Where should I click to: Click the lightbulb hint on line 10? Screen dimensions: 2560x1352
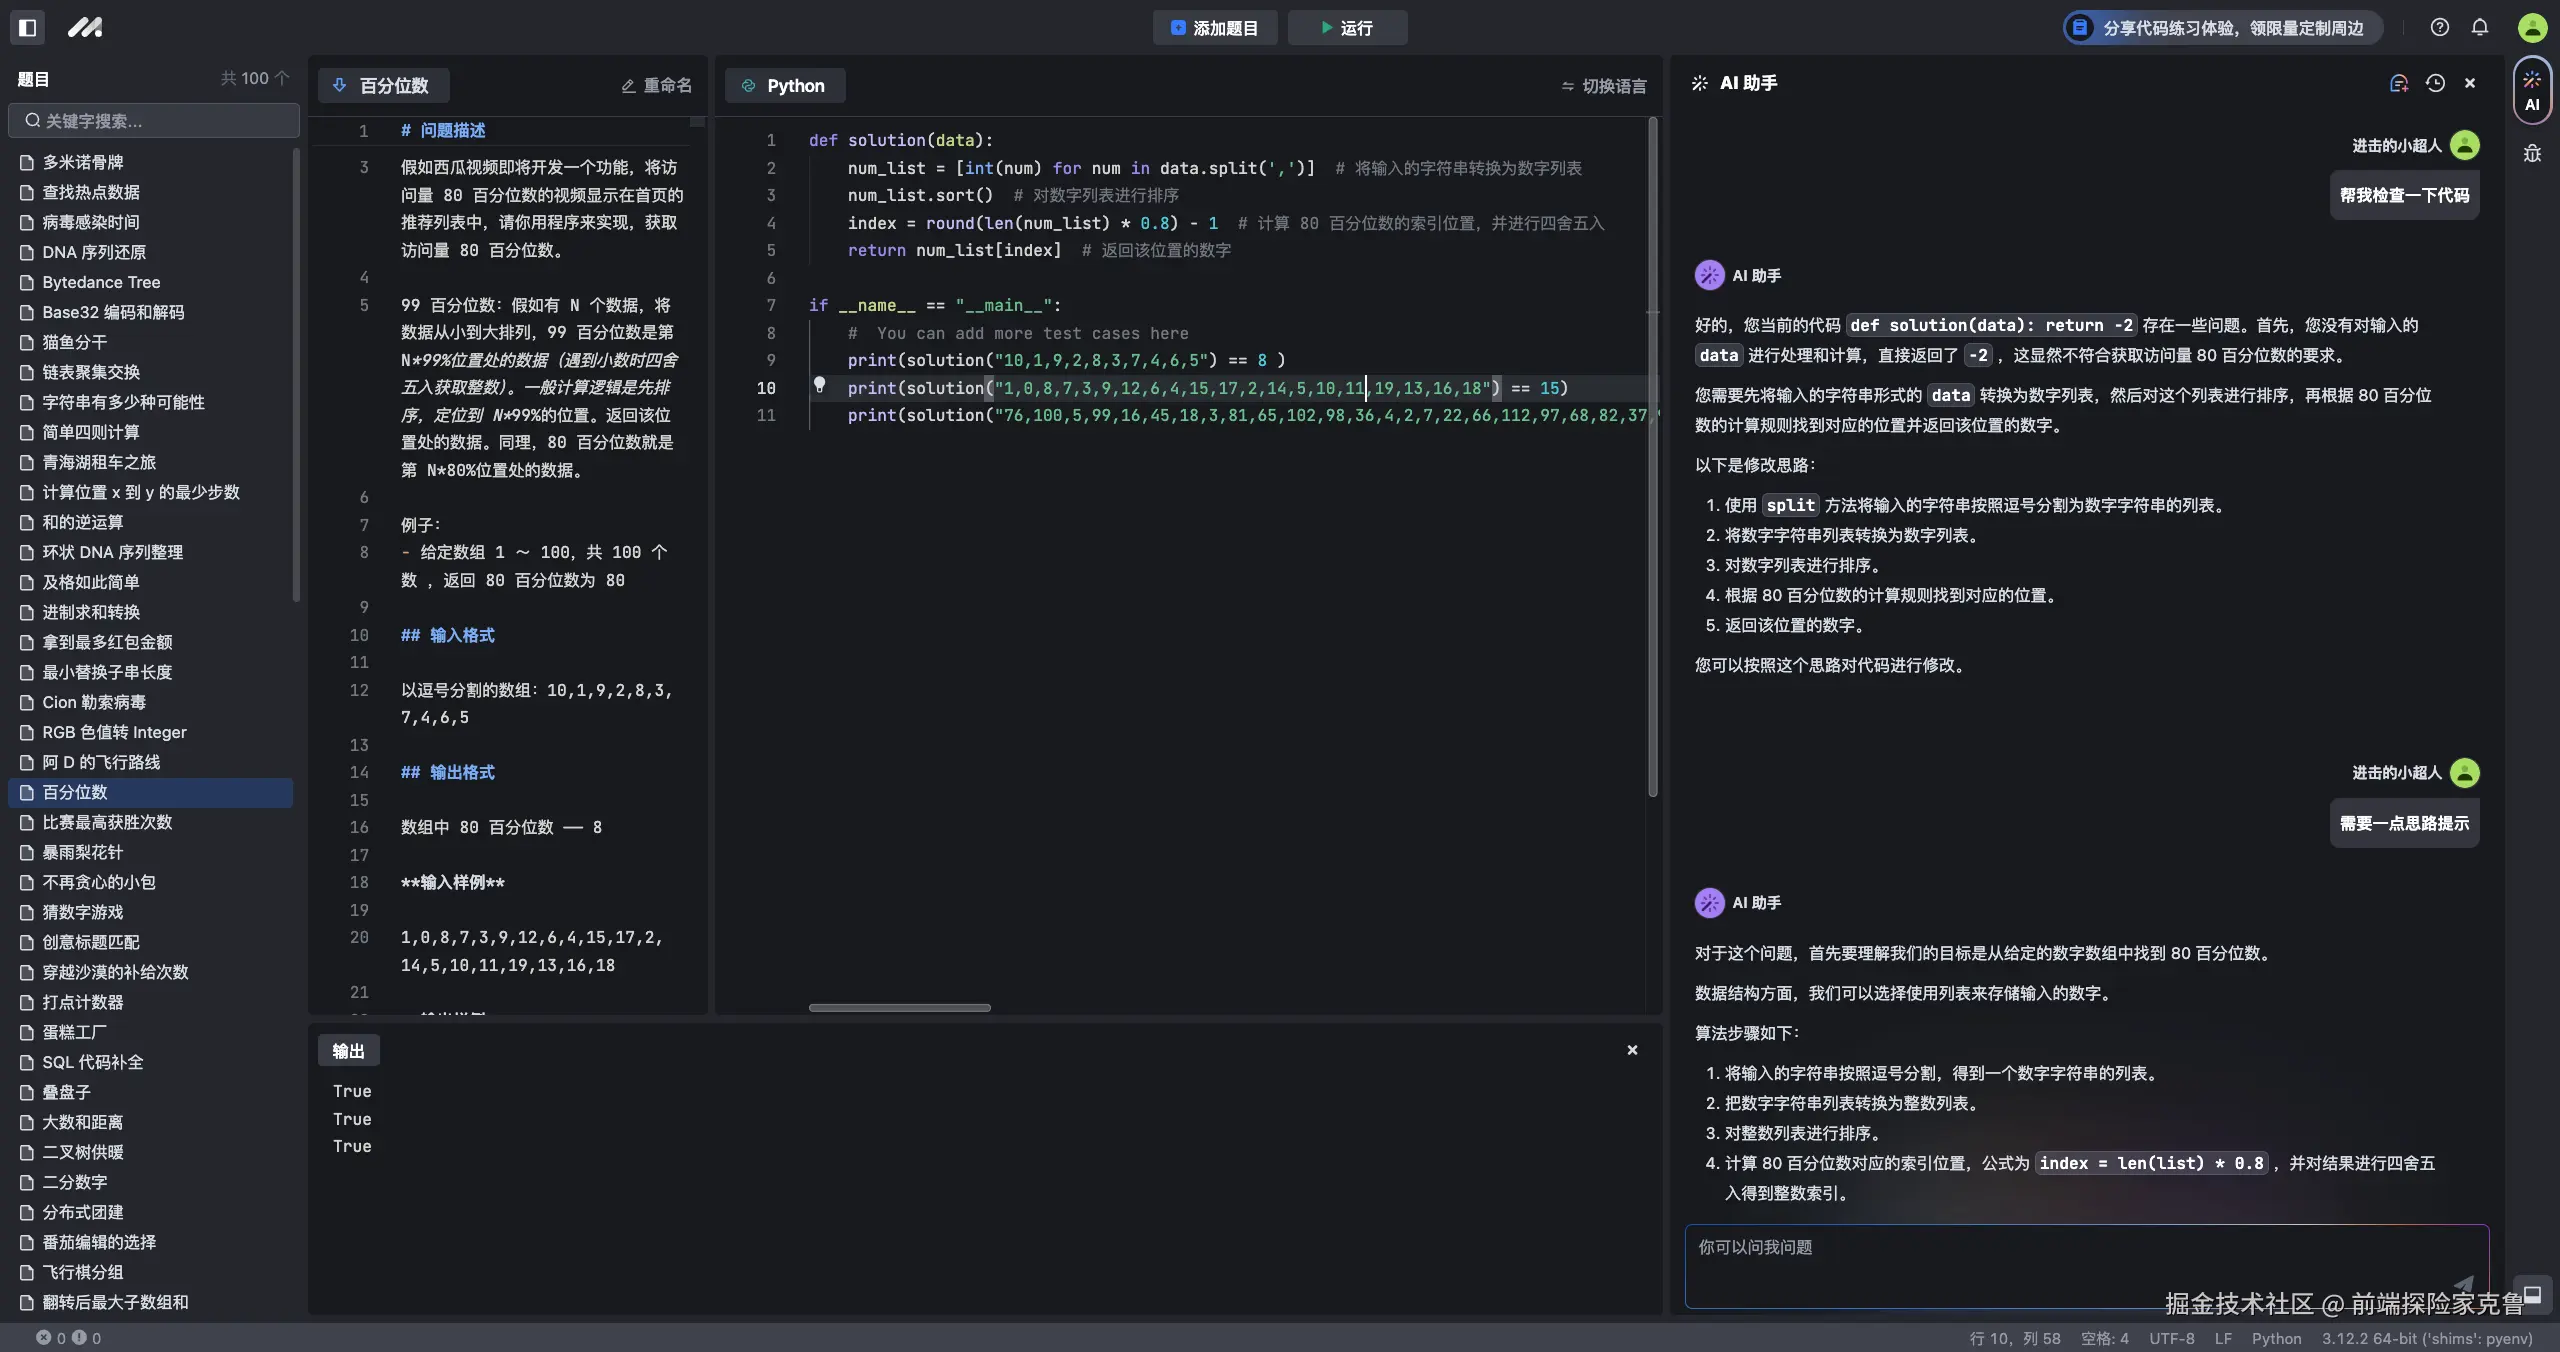819,384
